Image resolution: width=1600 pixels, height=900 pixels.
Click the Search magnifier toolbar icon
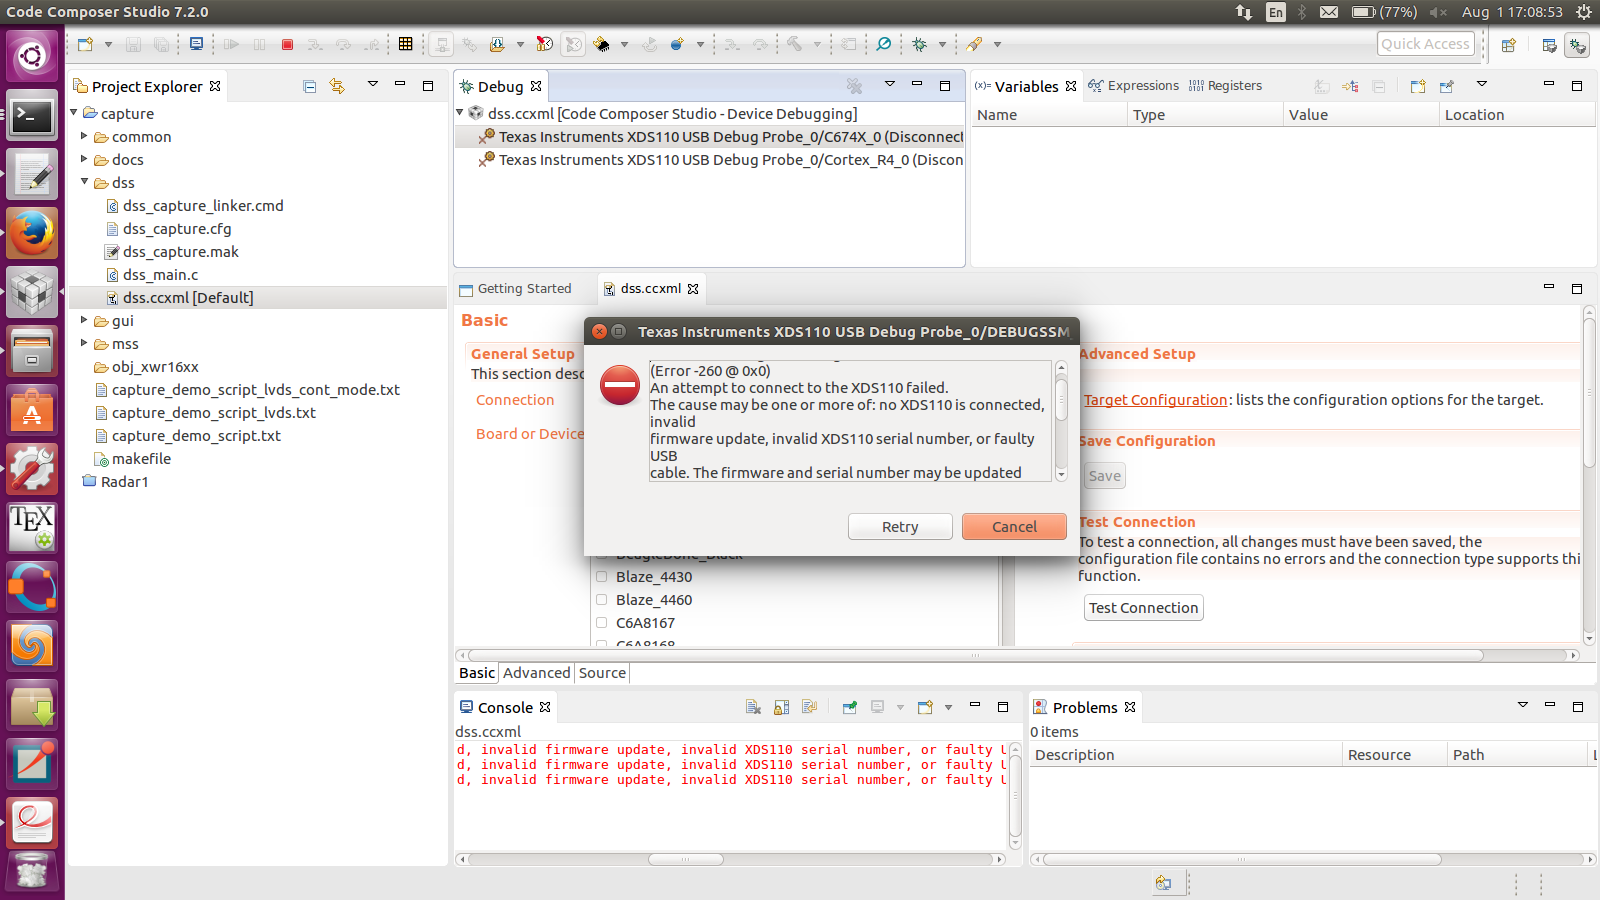click(x=883, y=44)
